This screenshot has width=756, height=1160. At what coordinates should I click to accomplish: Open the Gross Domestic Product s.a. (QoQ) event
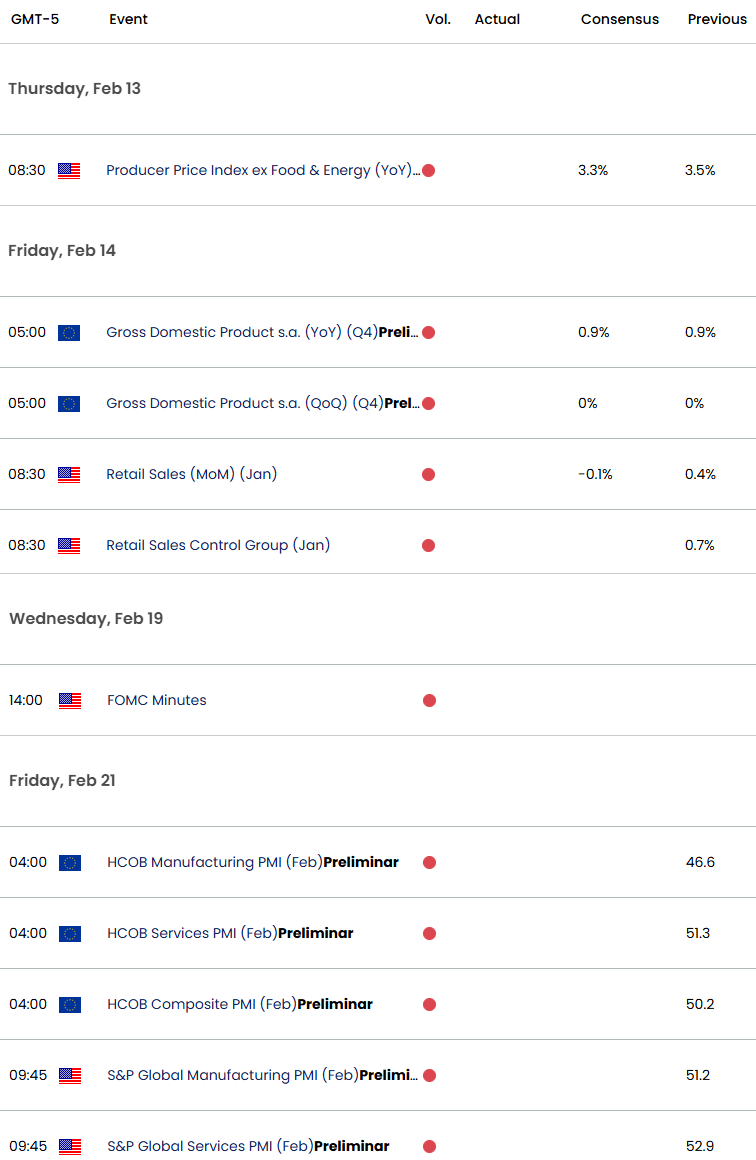262,404
